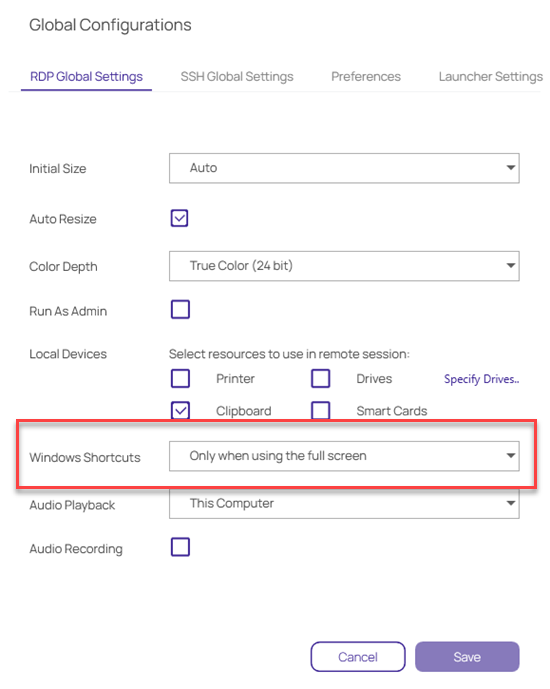Viewport: 550px width, 689px height.
Task: Click the Cancel button
Action: [358, 657]
